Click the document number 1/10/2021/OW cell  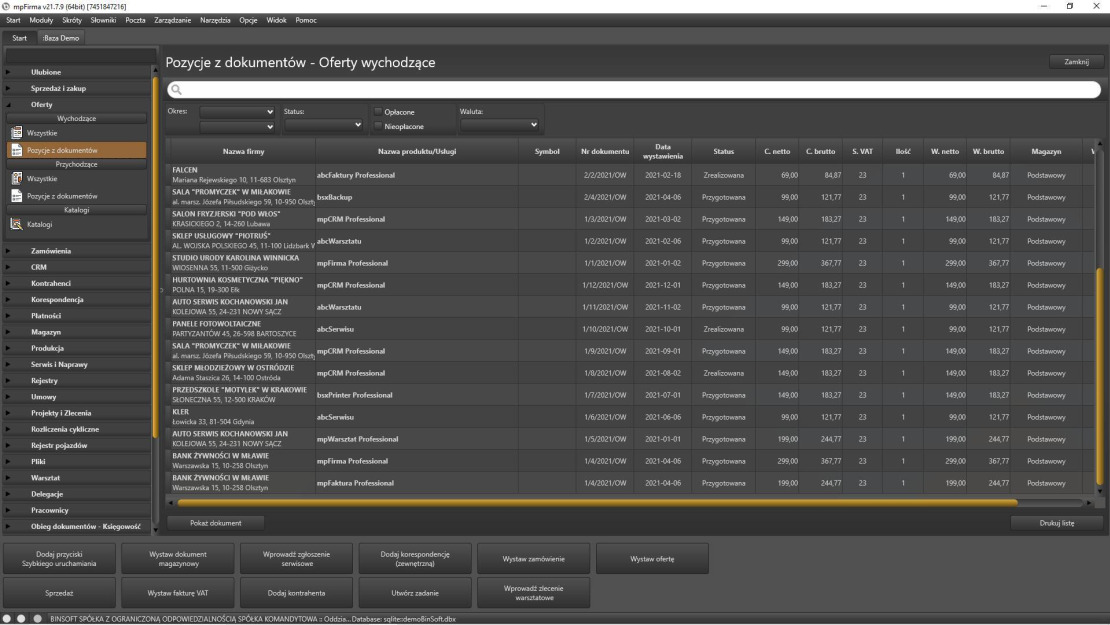point(605,329)
